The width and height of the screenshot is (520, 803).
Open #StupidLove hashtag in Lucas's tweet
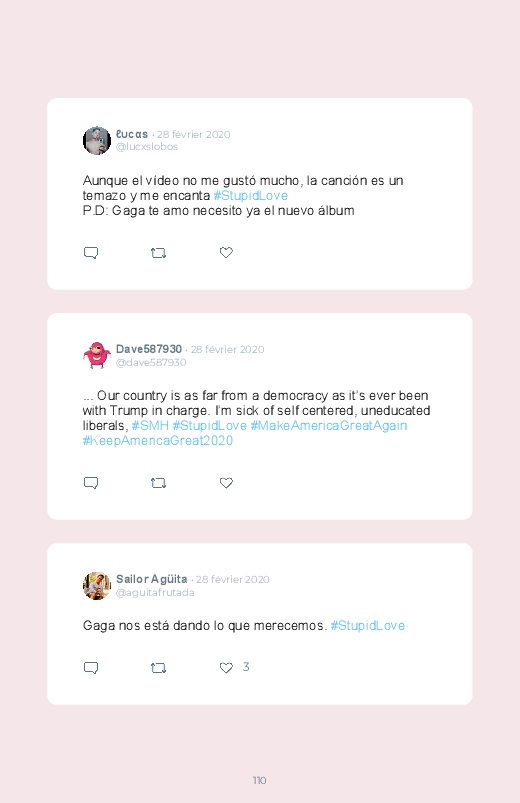(251, 196)
